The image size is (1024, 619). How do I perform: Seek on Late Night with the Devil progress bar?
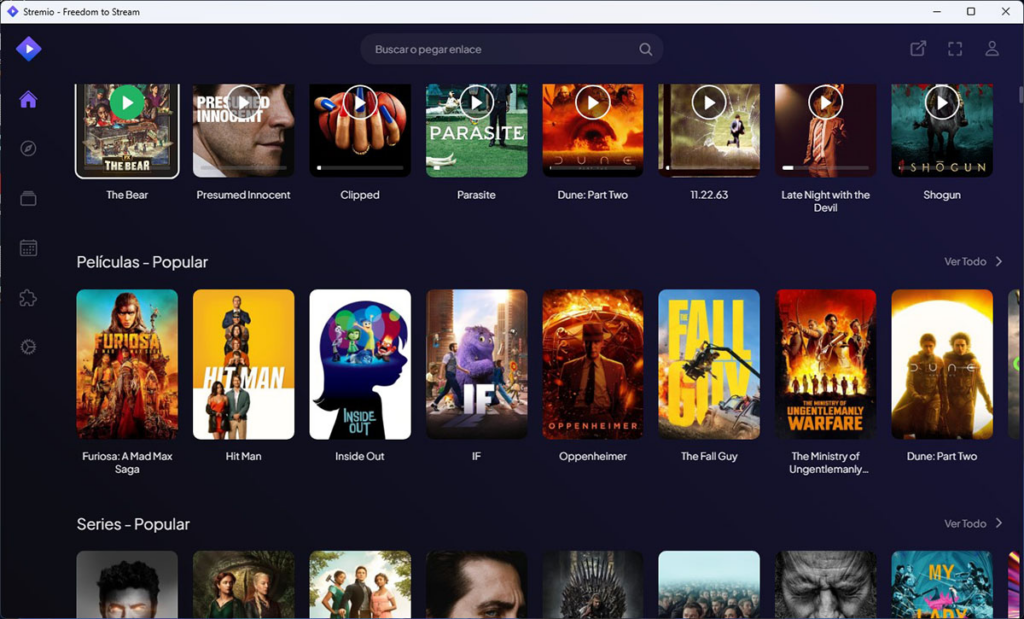click(825, 168)
